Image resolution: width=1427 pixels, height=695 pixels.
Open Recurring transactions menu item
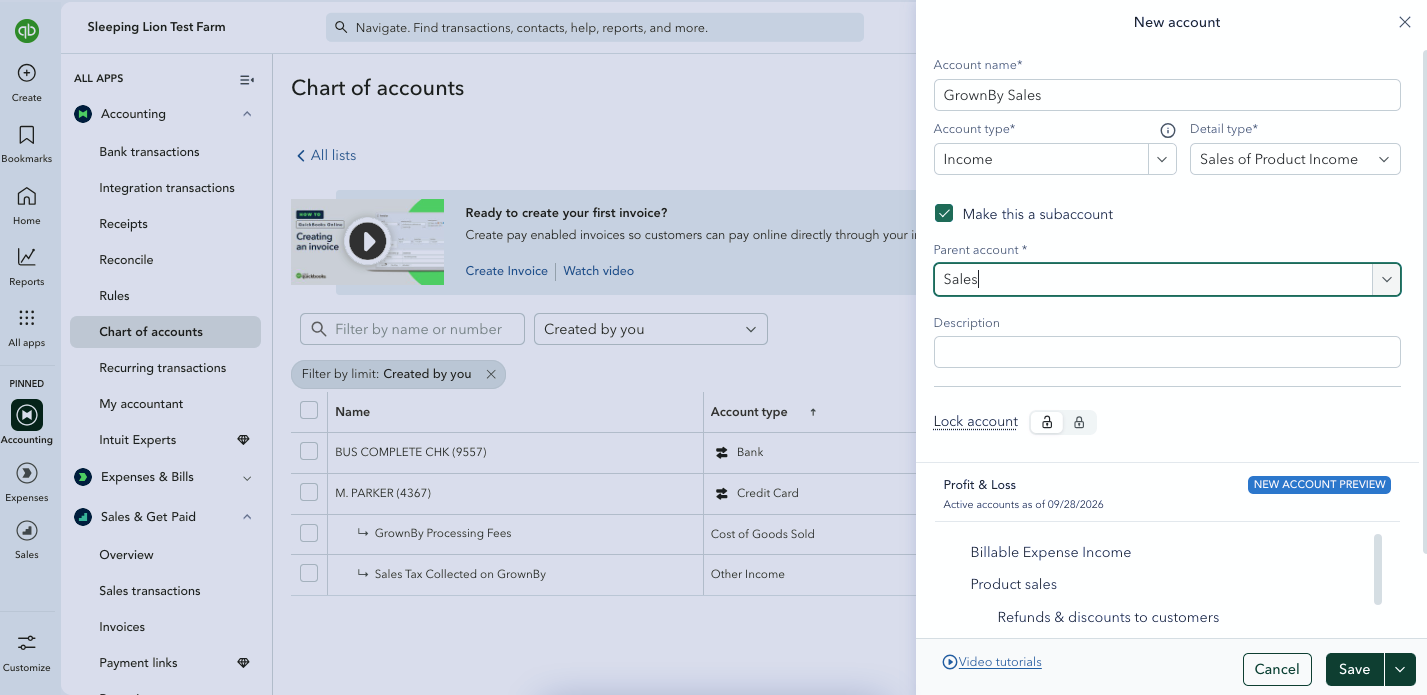coord(163,368)
